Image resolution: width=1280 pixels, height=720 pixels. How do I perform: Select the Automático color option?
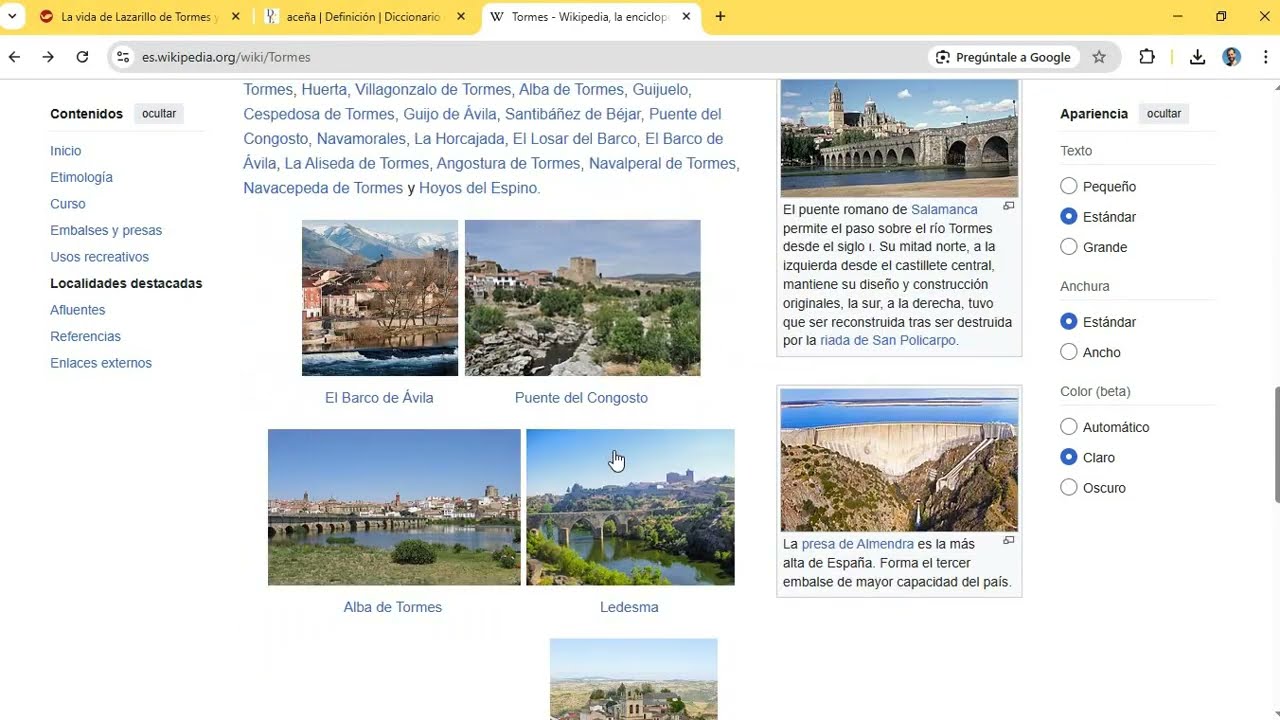(1069, 427)
